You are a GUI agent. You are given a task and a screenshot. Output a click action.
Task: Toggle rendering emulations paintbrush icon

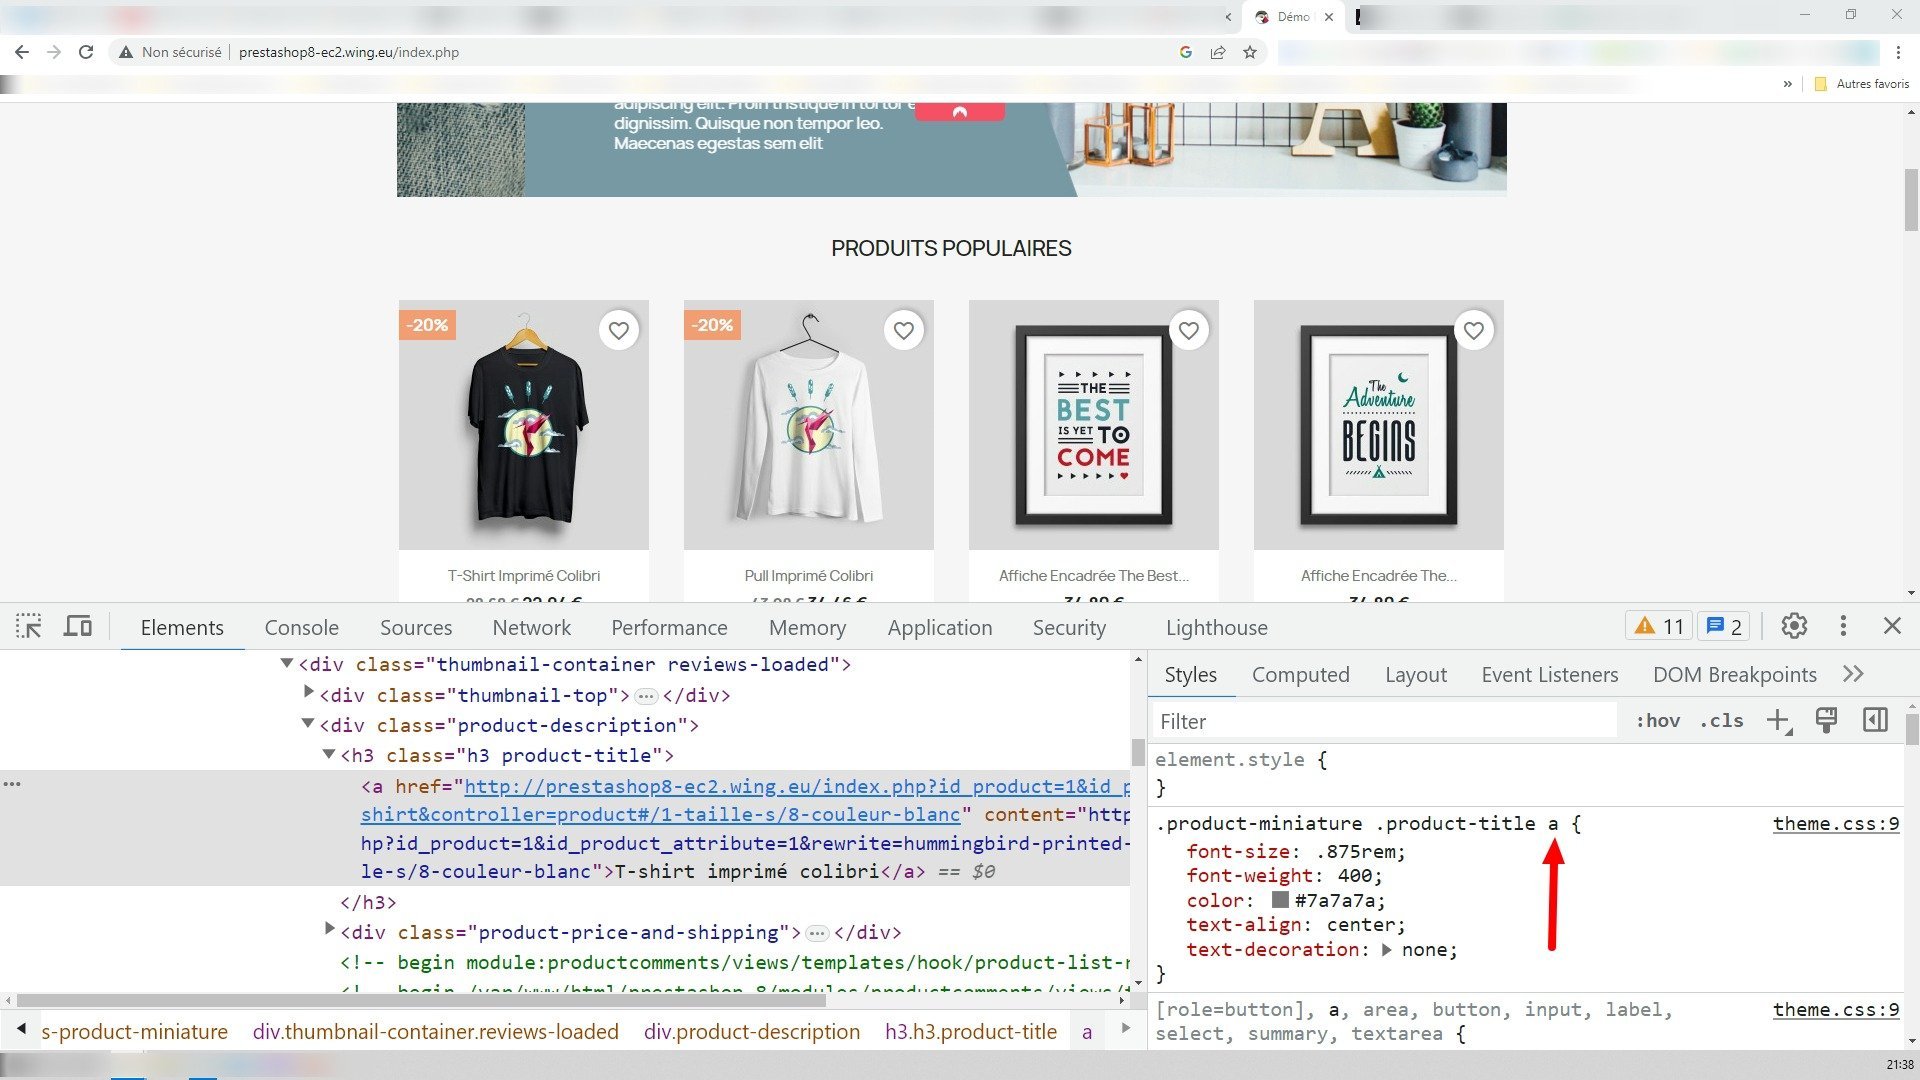point(1826,721)
